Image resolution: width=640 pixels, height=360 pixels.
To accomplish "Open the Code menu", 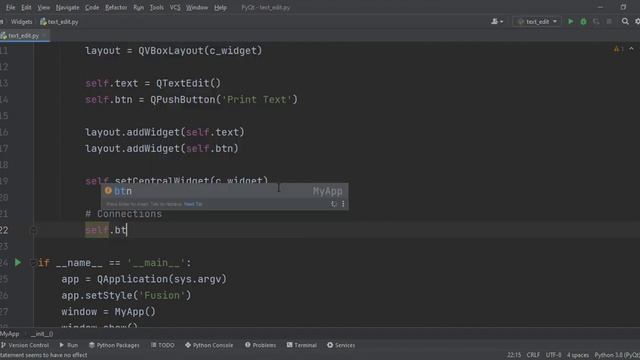I will click(x=92, y=7).
